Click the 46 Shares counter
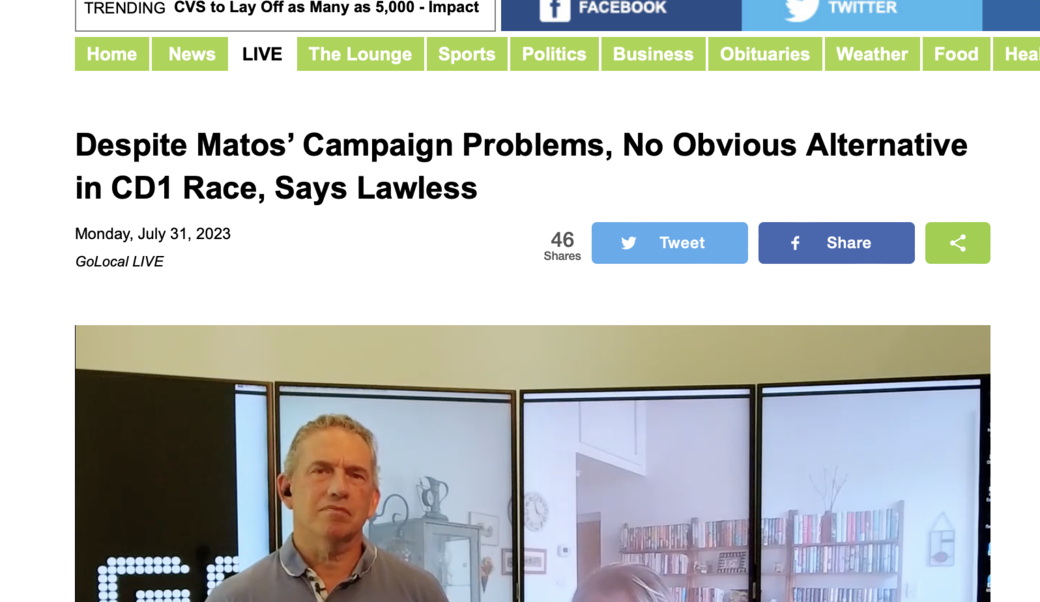Viewport: 1040px width, 602px height. click(562, 245)
